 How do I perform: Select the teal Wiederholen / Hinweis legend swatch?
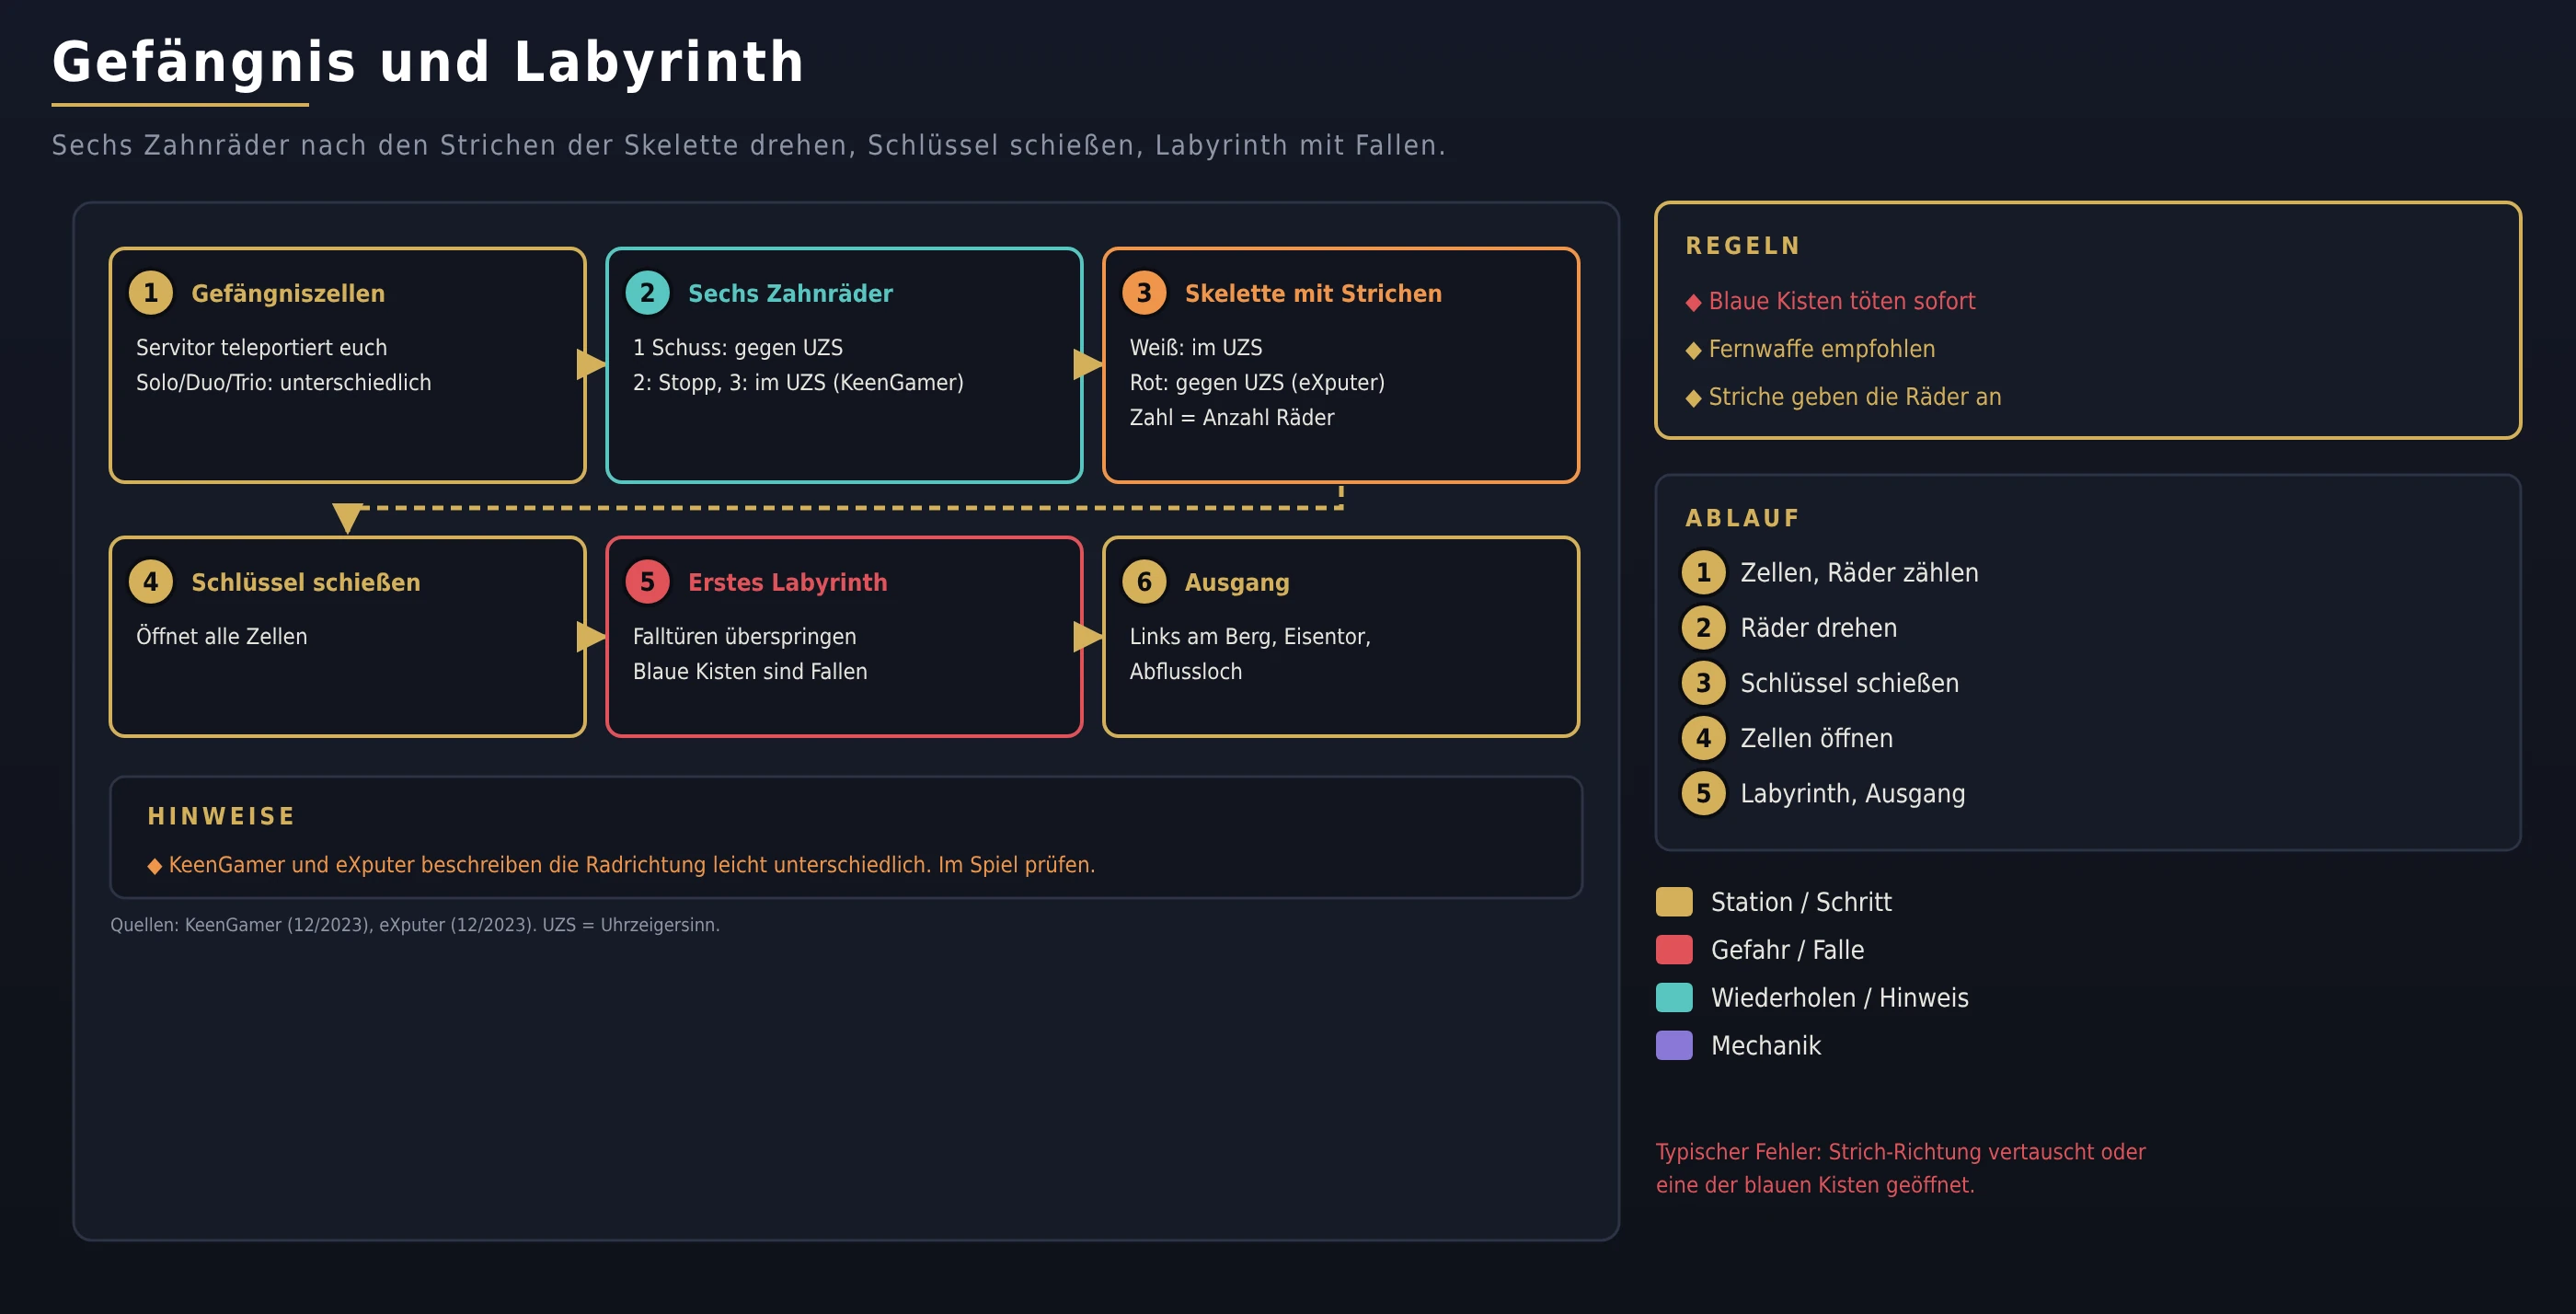point(1674,998)
